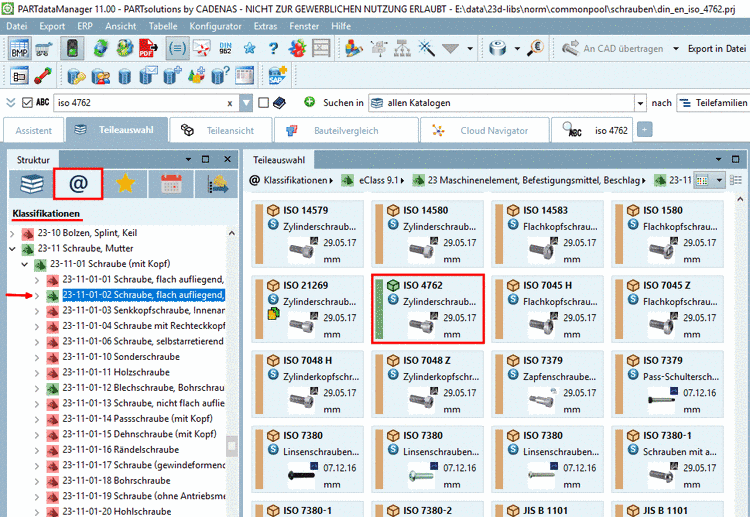Click the DIN 962 toolbar icon
This screenshot has height=517, width=750.
[x=225, y=49]
